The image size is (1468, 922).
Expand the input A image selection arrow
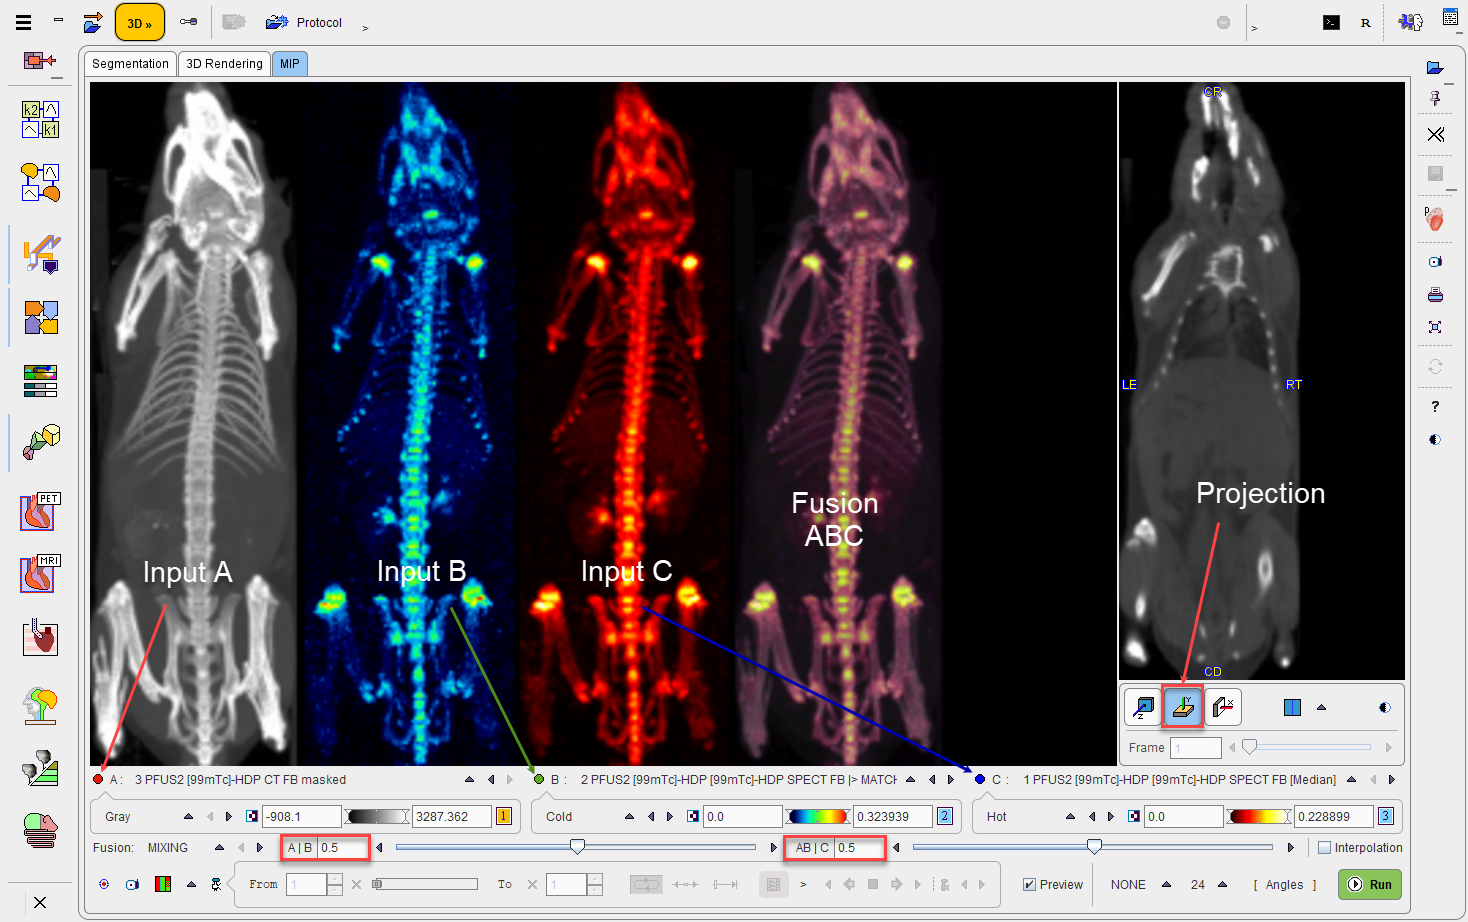point(469,779)
